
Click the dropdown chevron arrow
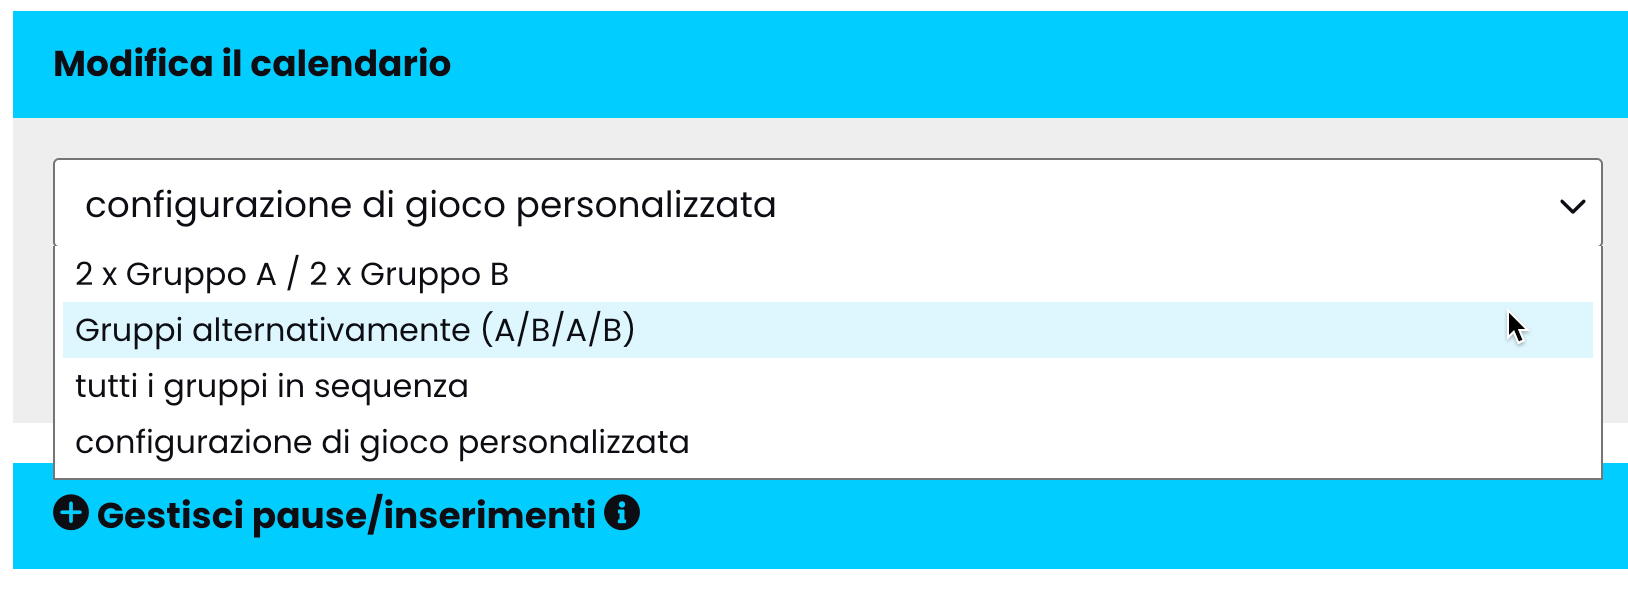click(x=1572, y=206)
